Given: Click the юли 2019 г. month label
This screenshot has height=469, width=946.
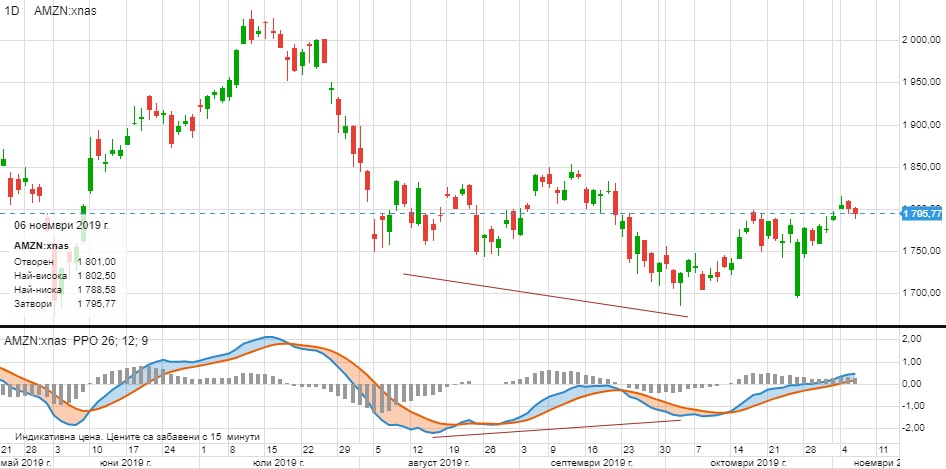Looking at the screenshot, I should tap(277, 462).
